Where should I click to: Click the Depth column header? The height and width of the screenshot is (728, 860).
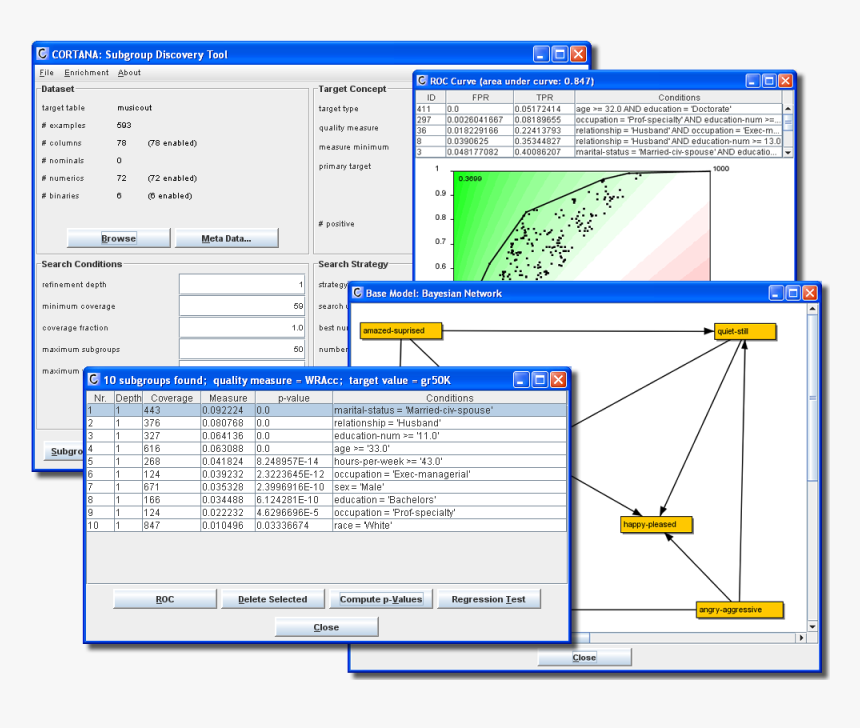[128, 398]
